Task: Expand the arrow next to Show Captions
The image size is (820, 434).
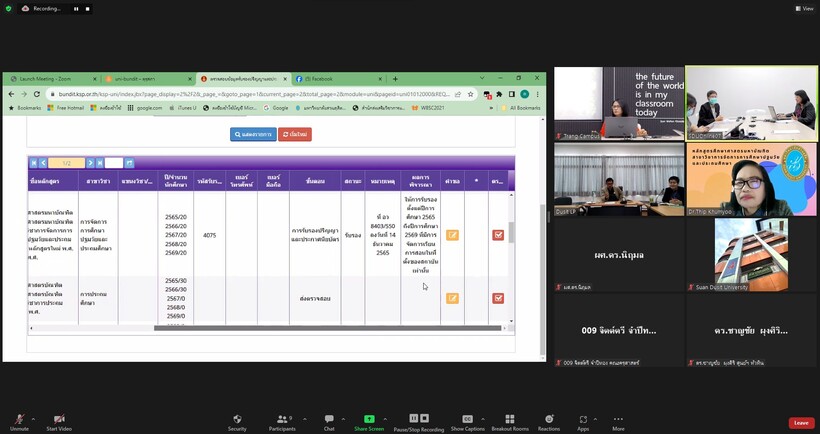Action: [x=482, y=419]
